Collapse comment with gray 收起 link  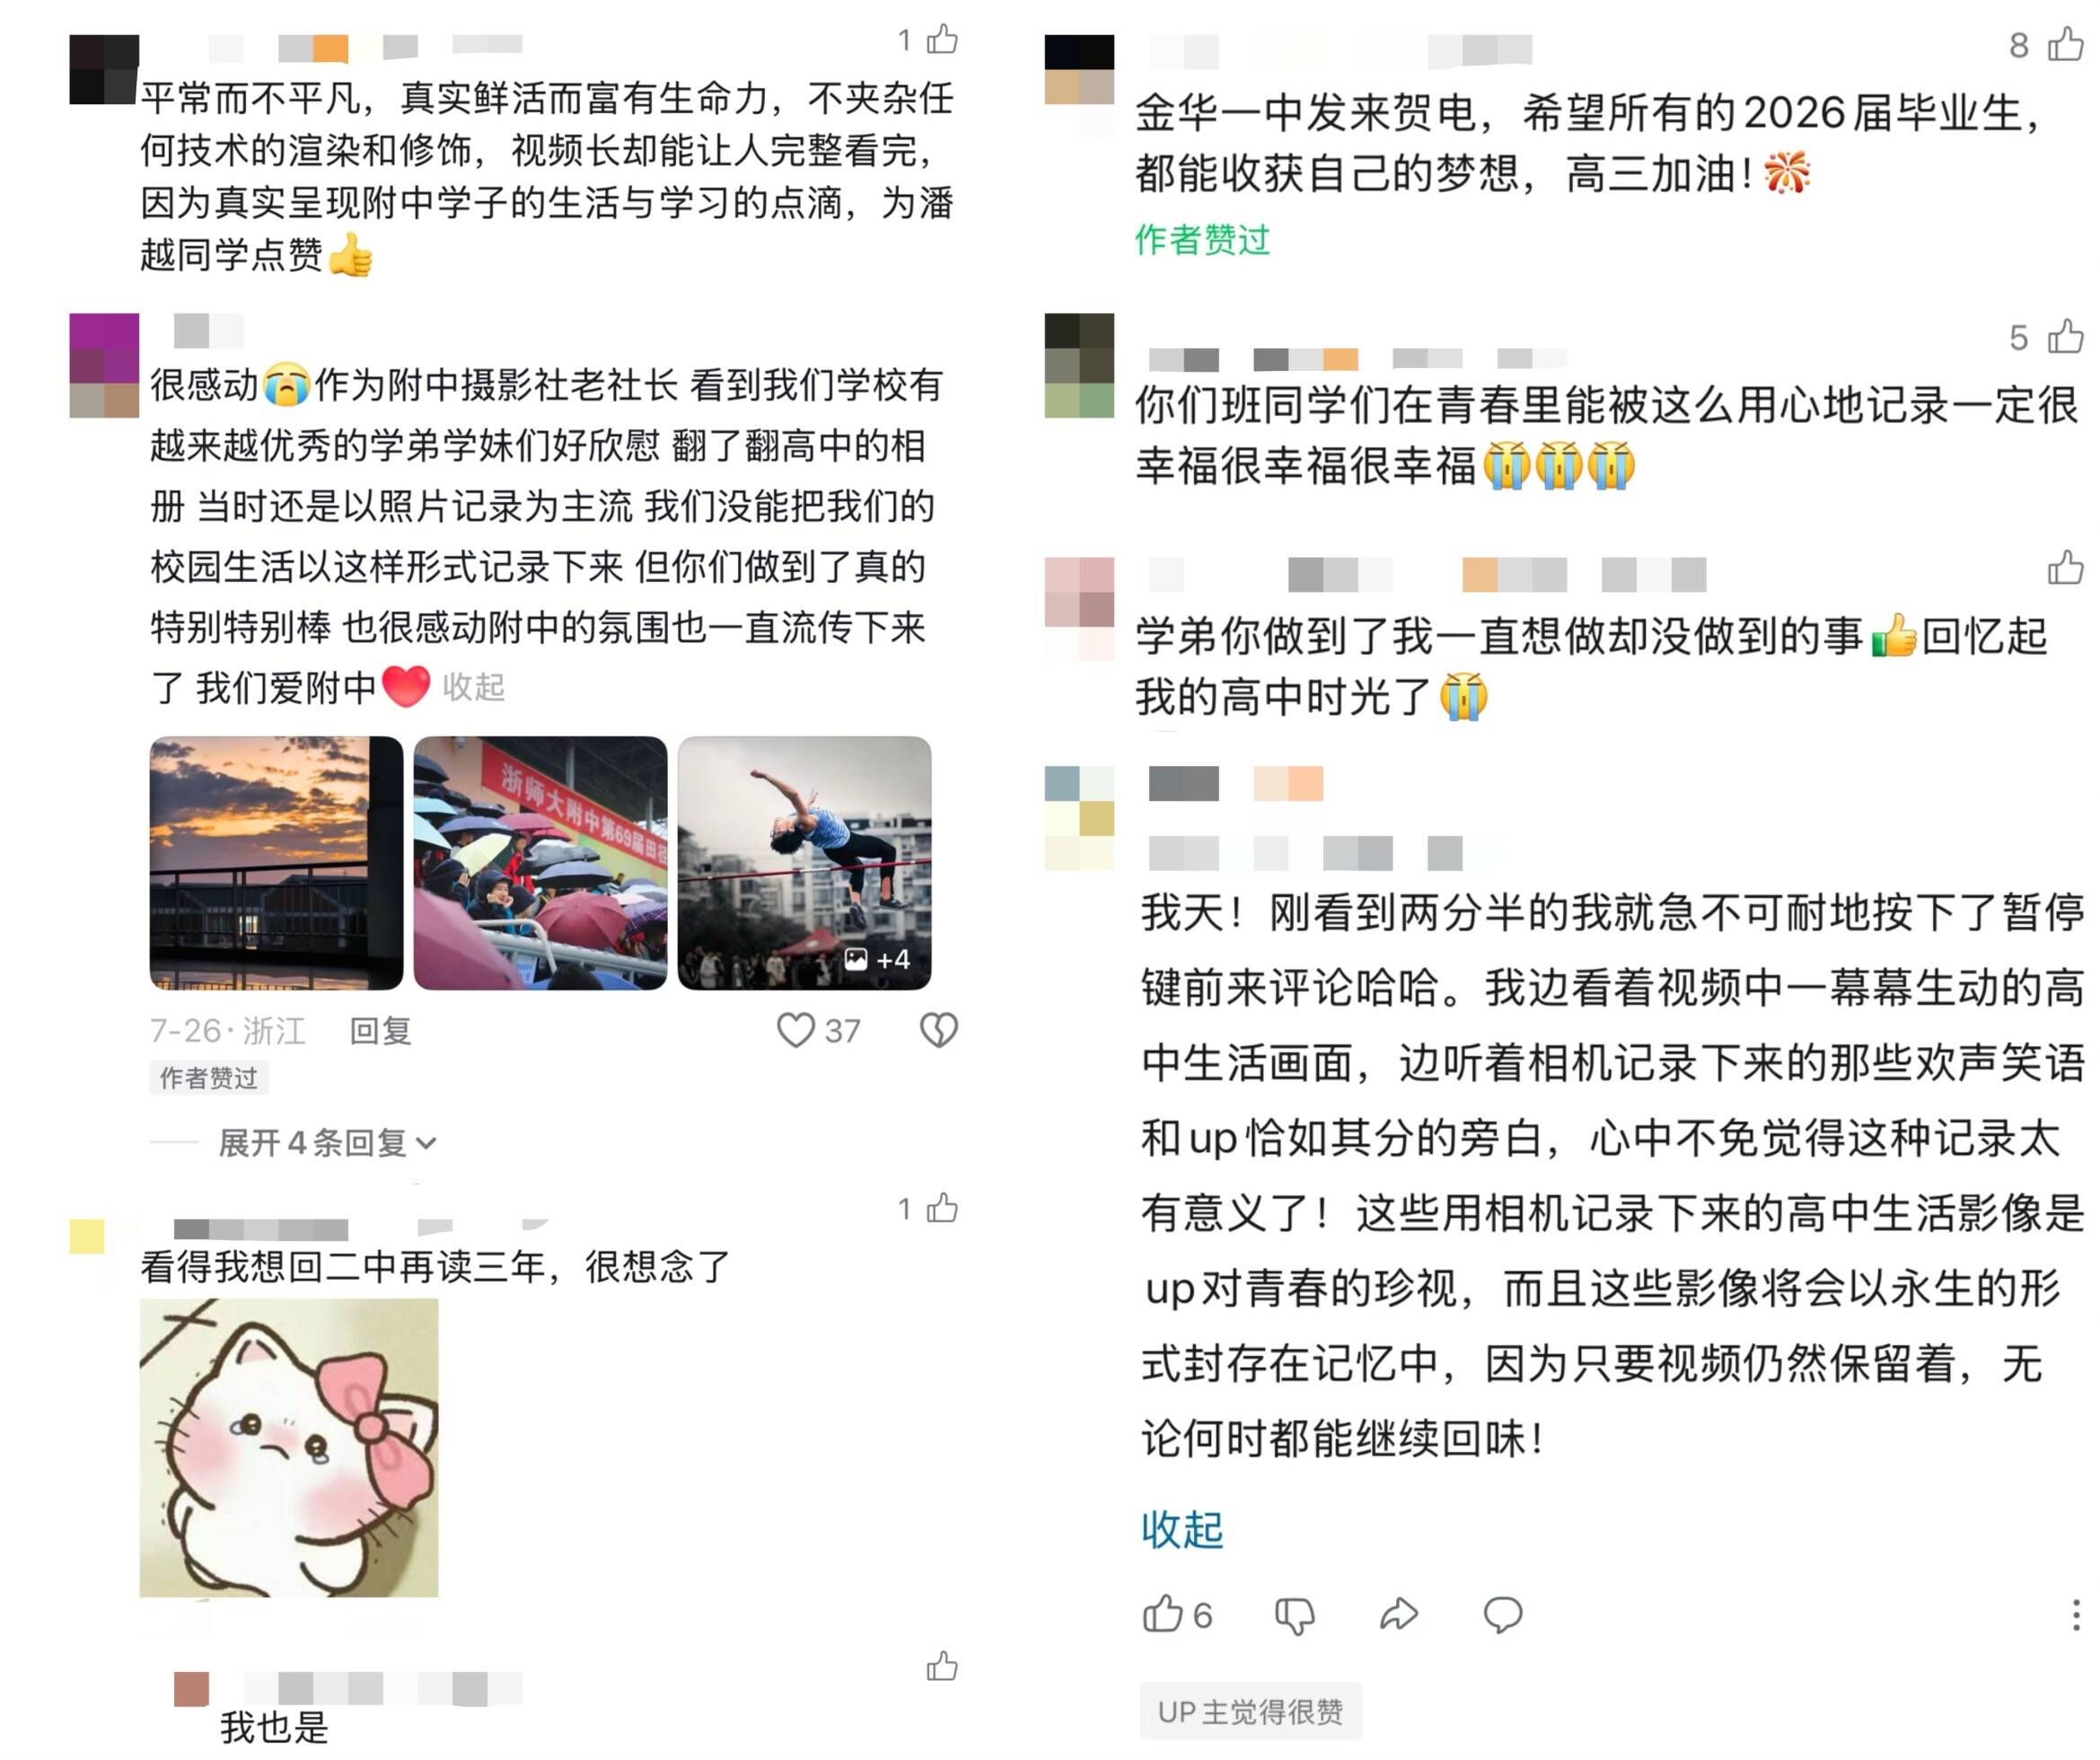click(x=473, y=688)
